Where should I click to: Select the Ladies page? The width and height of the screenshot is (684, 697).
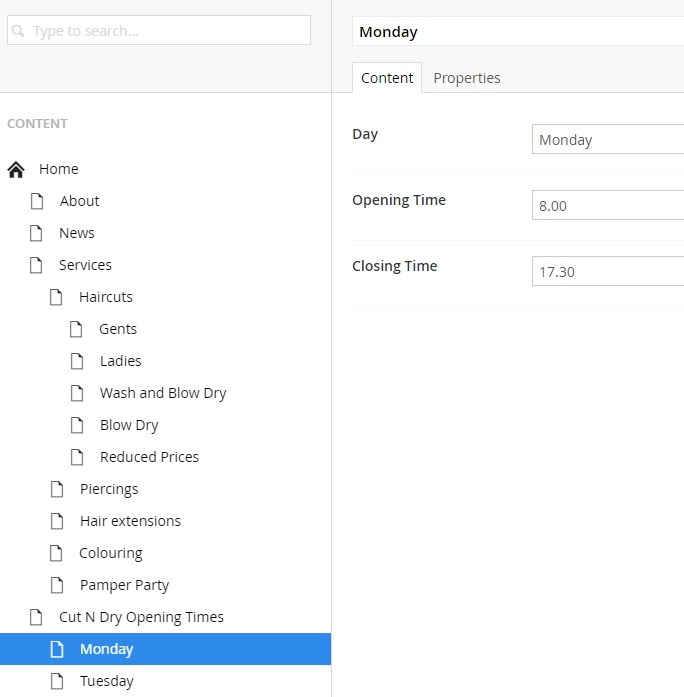[x=120, y=361]
